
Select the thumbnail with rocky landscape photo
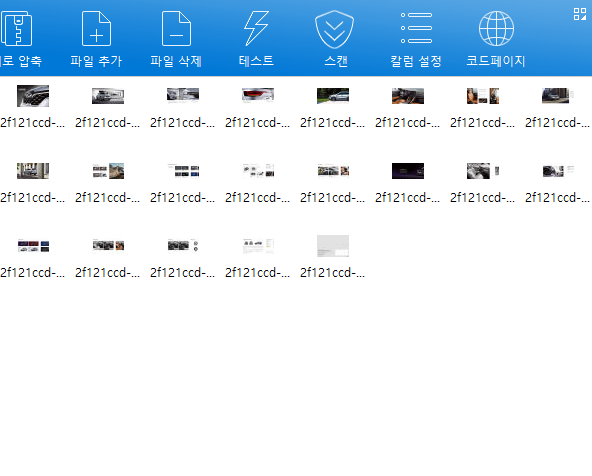point(108,171)
